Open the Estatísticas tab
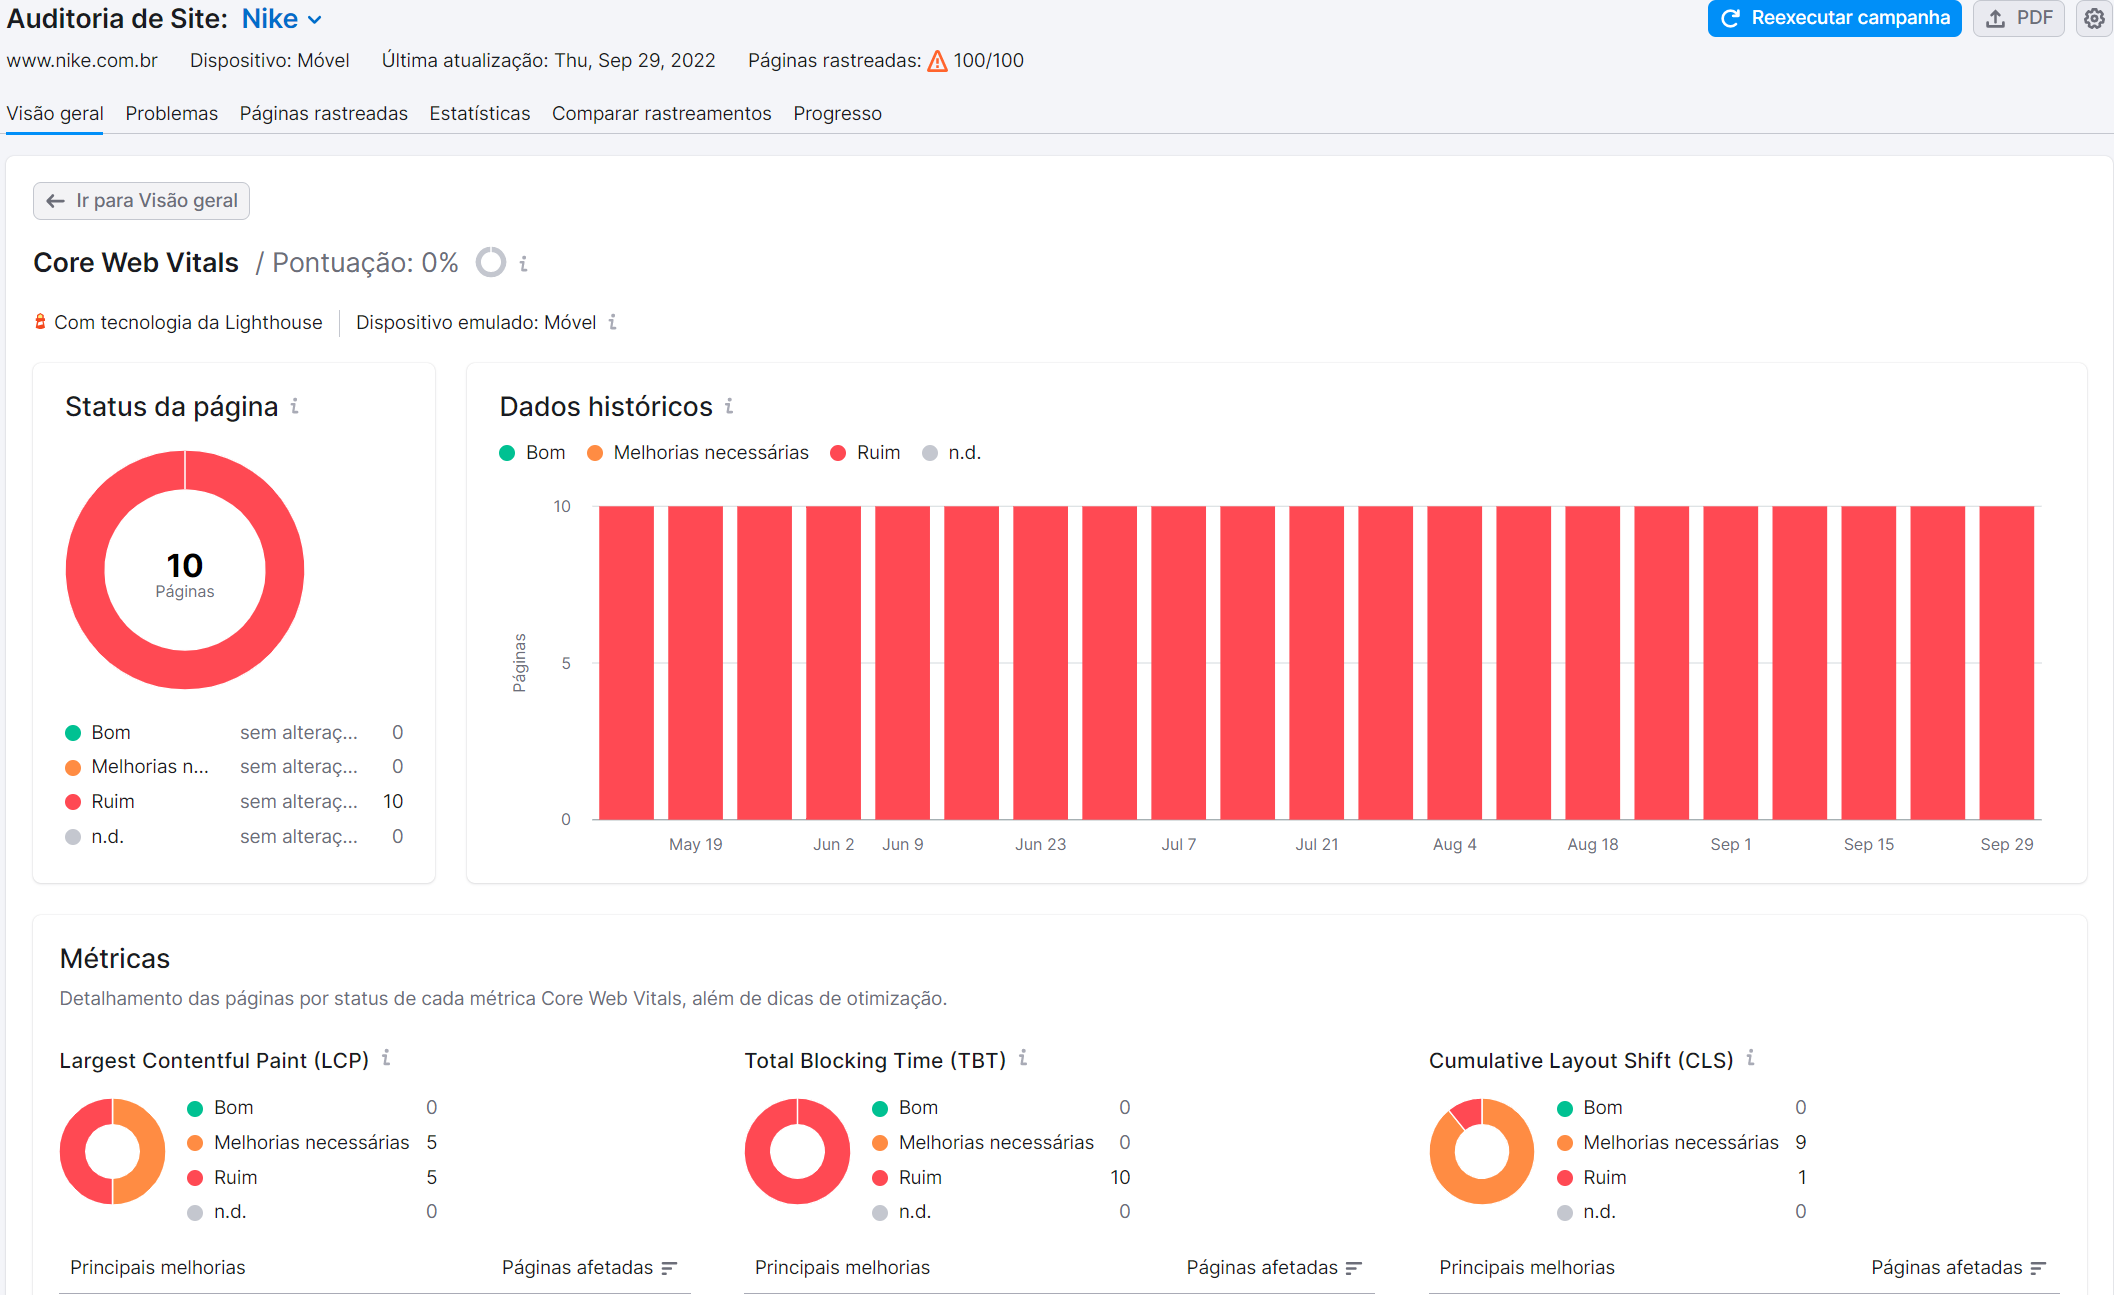The width and height of the screenshot is (2114, 1295). [479, 113]
